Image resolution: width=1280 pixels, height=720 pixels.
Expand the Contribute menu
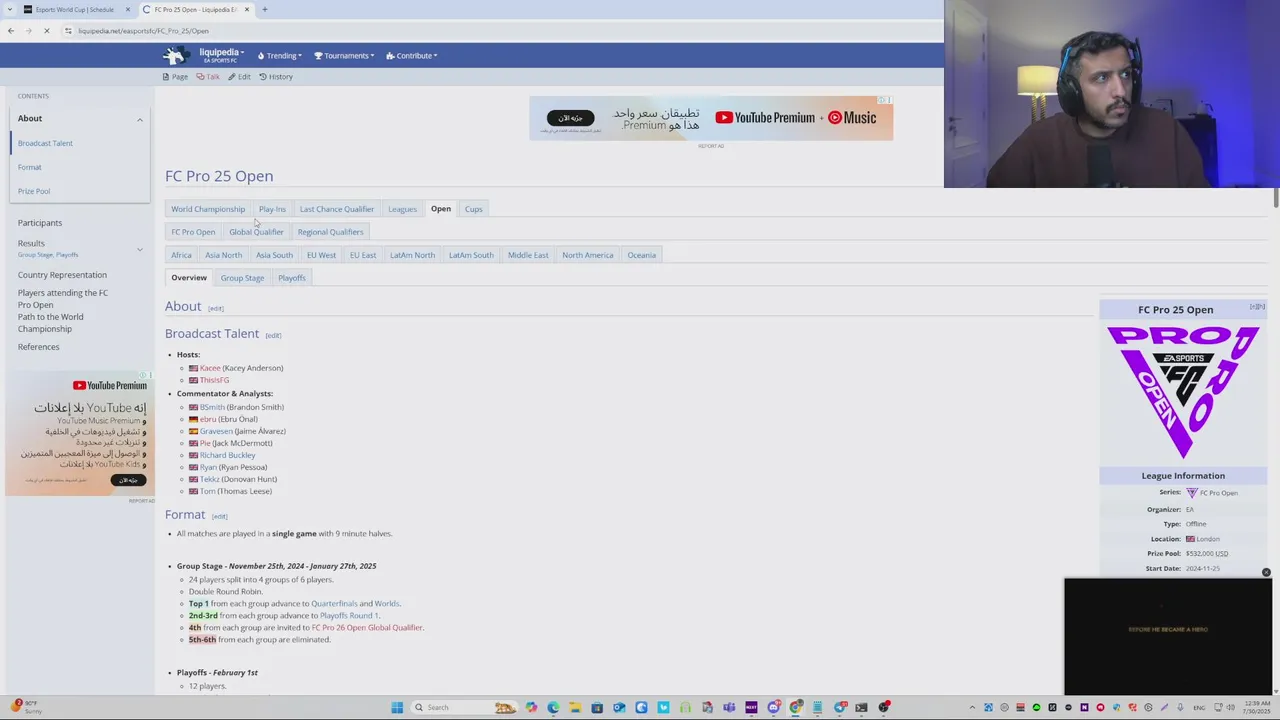[411, 56]
